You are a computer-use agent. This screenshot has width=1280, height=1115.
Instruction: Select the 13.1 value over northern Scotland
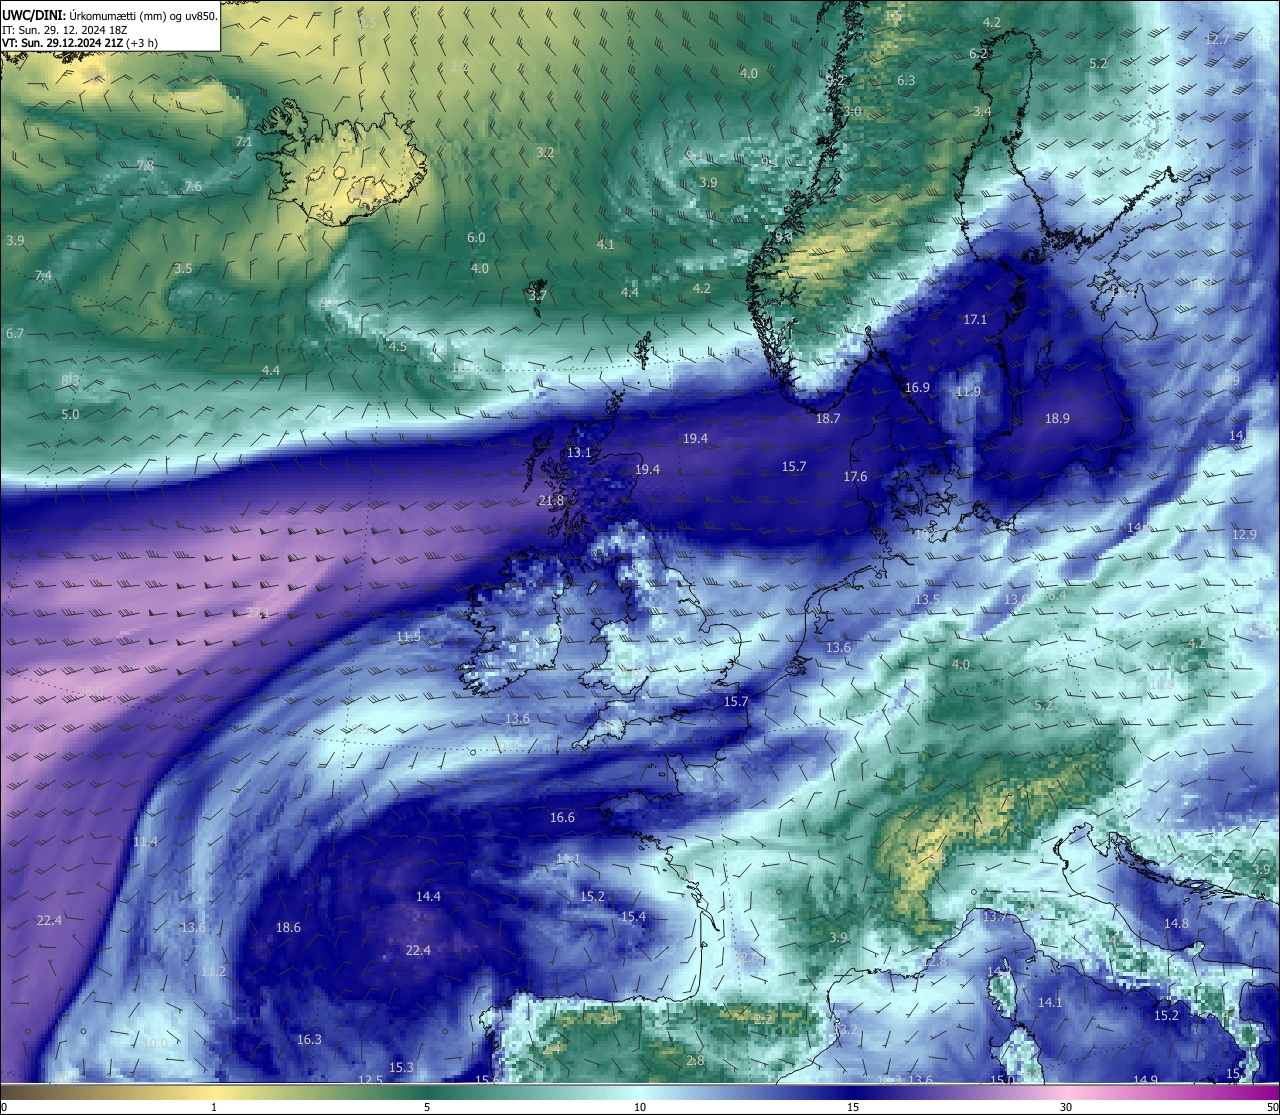(x=580, y=453)
